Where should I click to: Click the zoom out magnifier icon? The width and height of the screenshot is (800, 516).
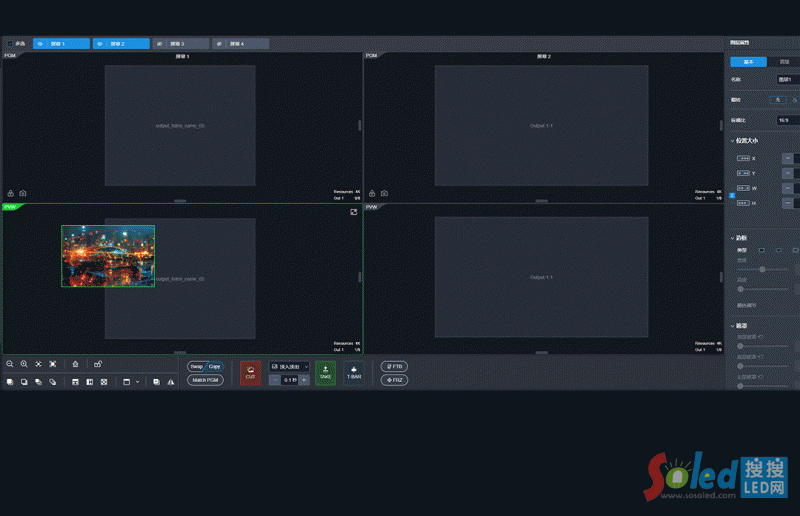pos(9,364)
